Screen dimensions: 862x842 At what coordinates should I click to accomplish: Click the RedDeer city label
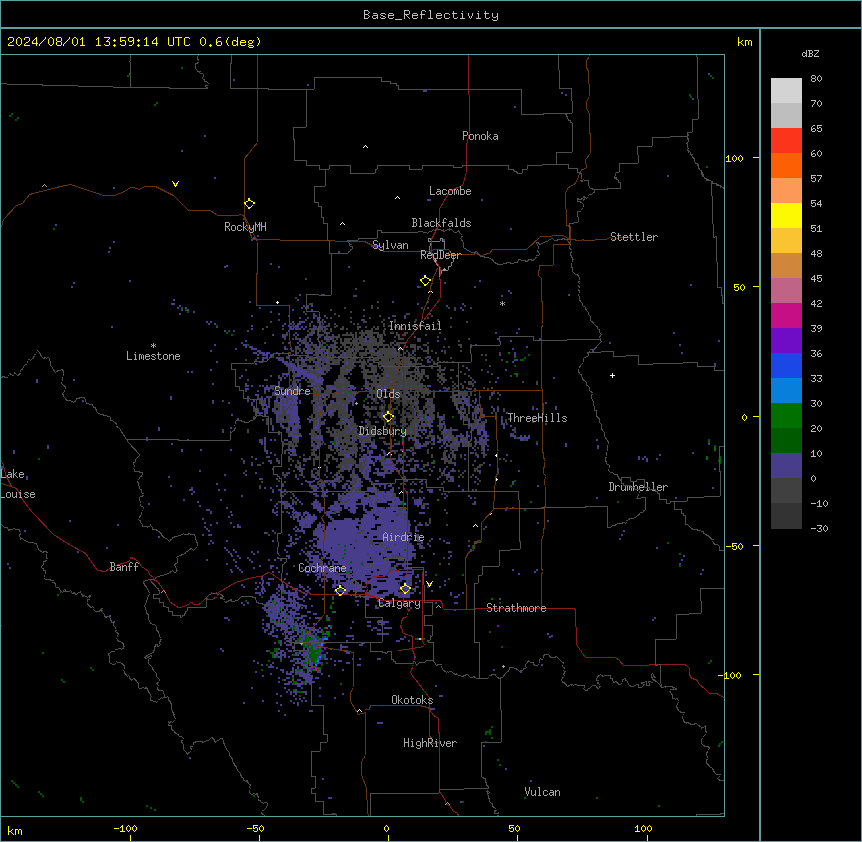tap(440, 255)
